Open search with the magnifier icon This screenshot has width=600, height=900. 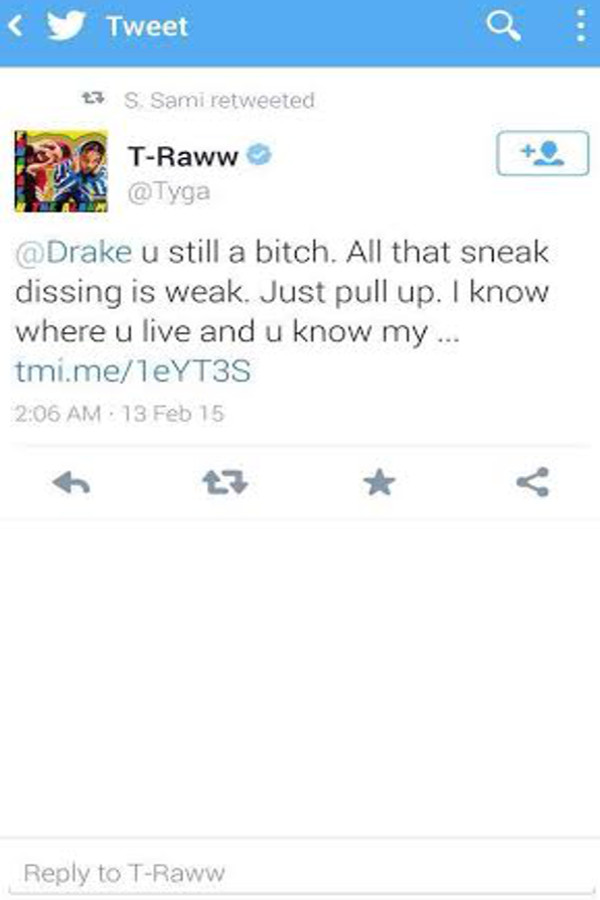click(x=503, y=26)
